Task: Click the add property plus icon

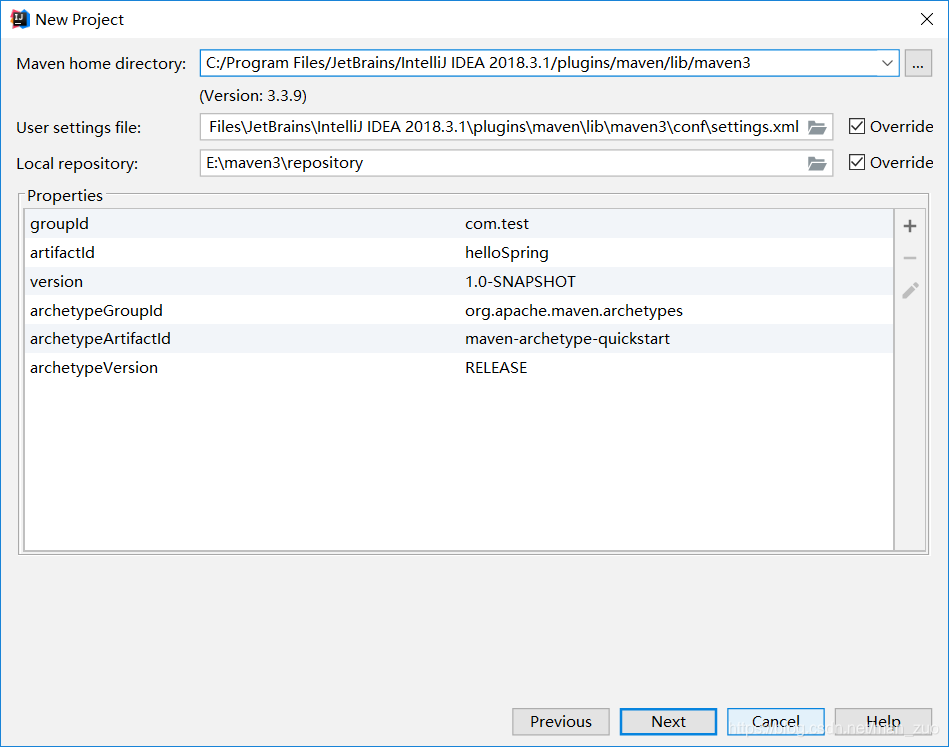Action: [x=910, y=226]
